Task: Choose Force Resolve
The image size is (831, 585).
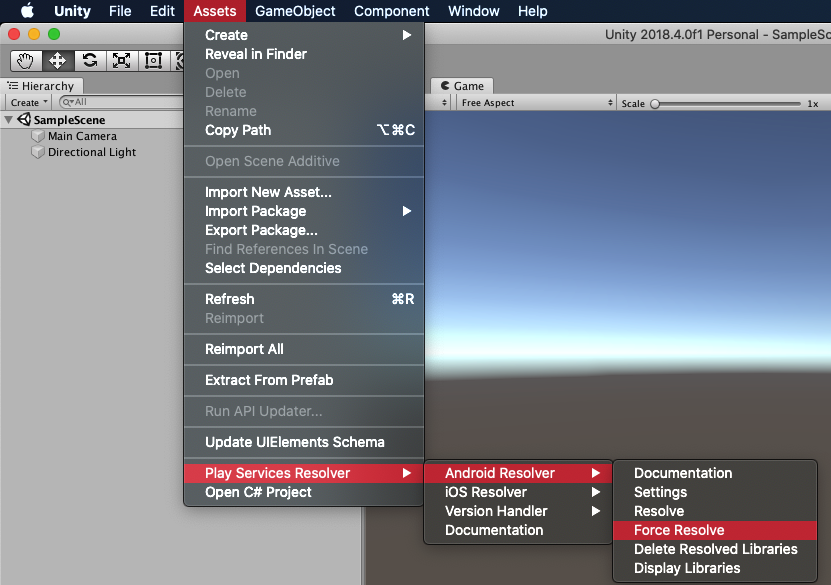Action: coord(715,530)
